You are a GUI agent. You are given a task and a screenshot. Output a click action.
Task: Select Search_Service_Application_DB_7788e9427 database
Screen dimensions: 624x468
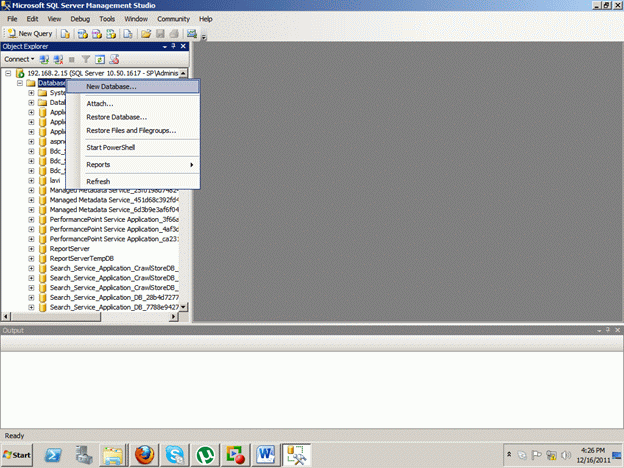(114, 307)
